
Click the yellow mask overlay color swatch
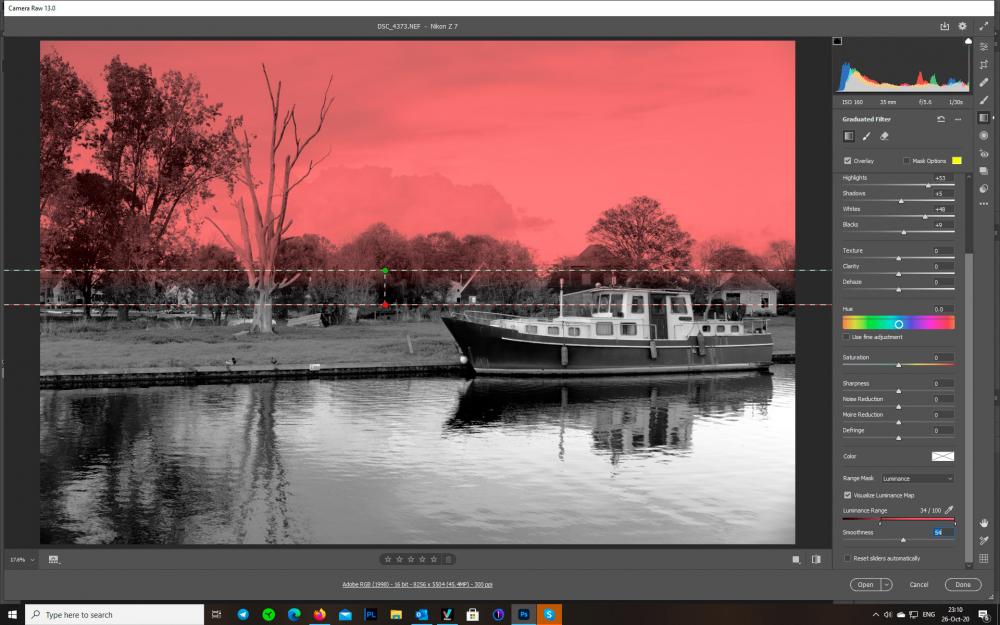coord(957,160)
